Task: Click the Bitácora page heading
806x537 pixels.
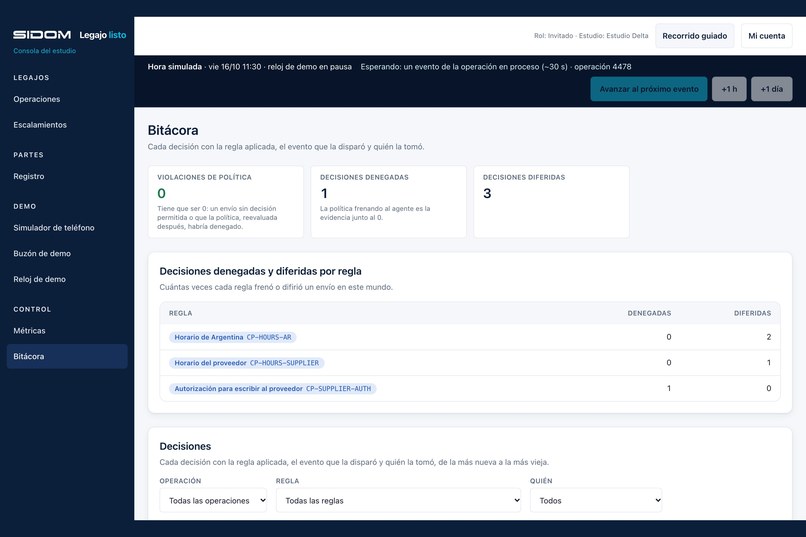Action: [x=173, y=131]
